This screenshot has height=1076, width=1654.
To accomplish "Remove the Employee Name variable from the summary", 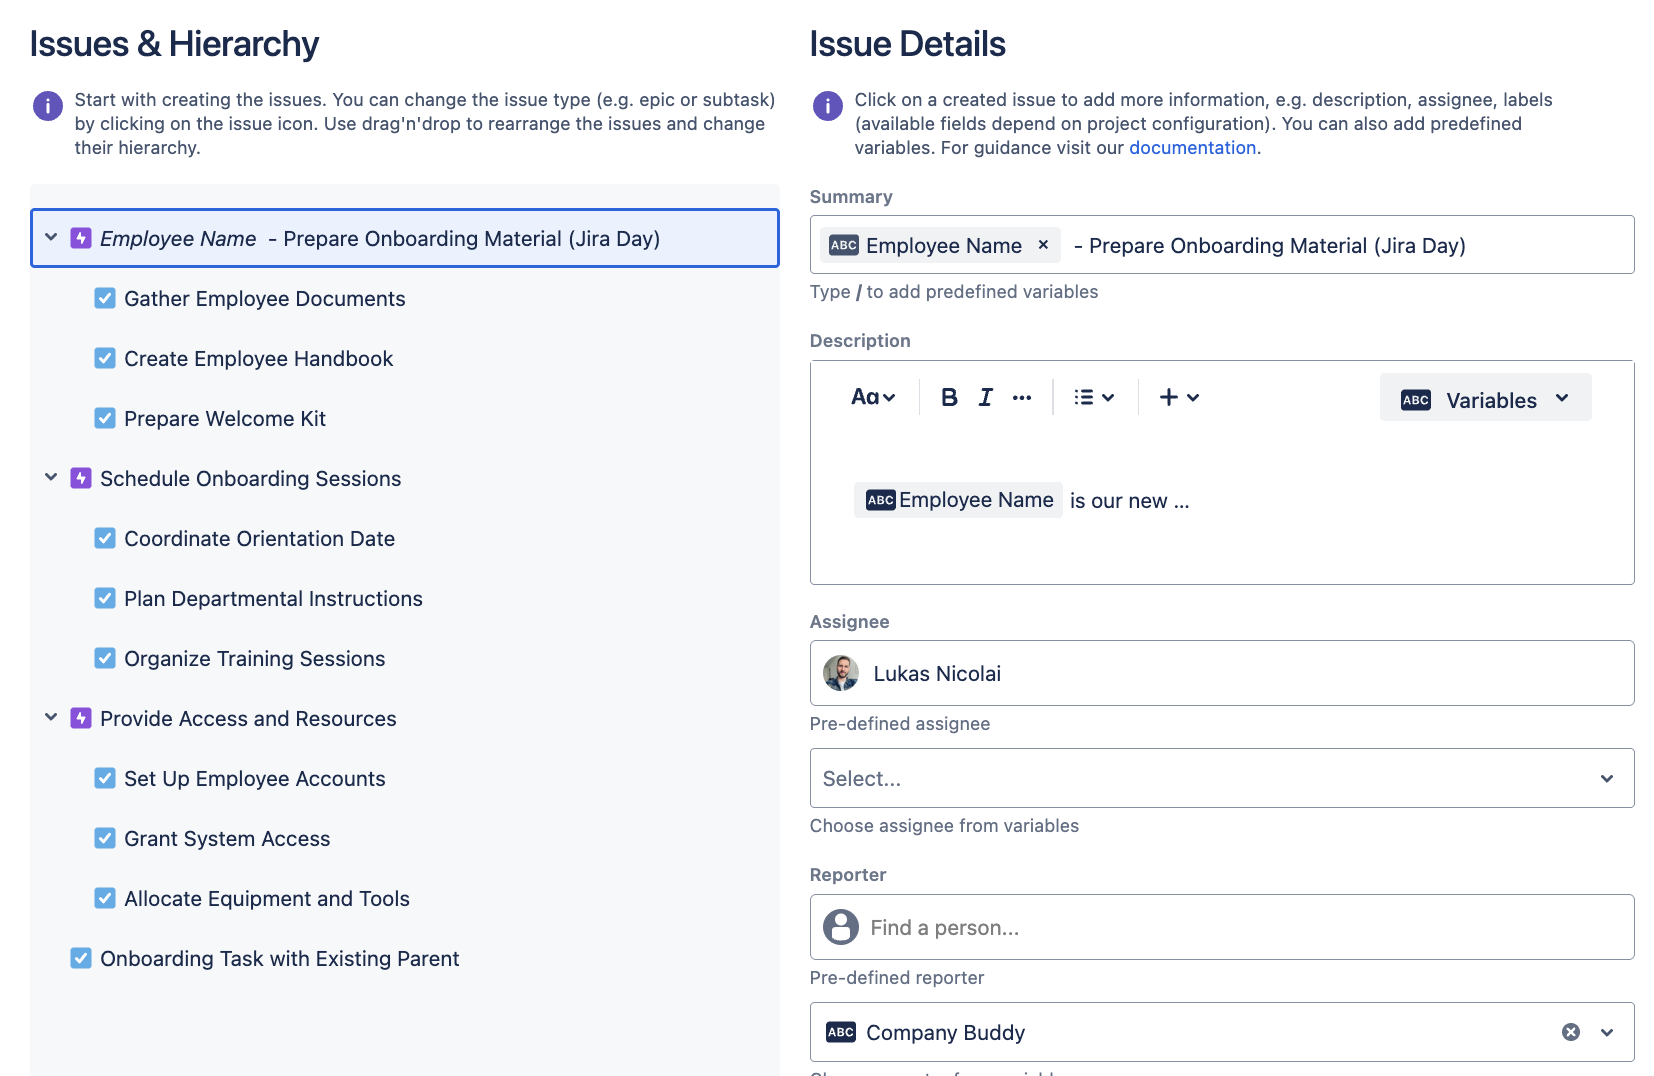I will point(1042,245).
